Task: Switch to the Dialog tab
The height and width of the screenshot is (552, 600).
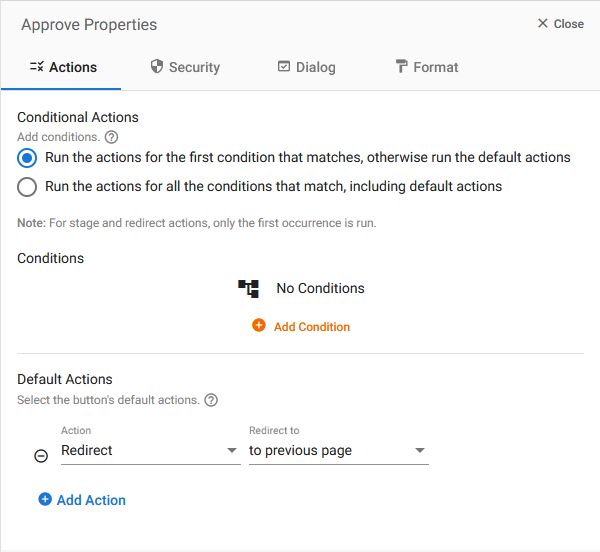Action: coord(307,67)
